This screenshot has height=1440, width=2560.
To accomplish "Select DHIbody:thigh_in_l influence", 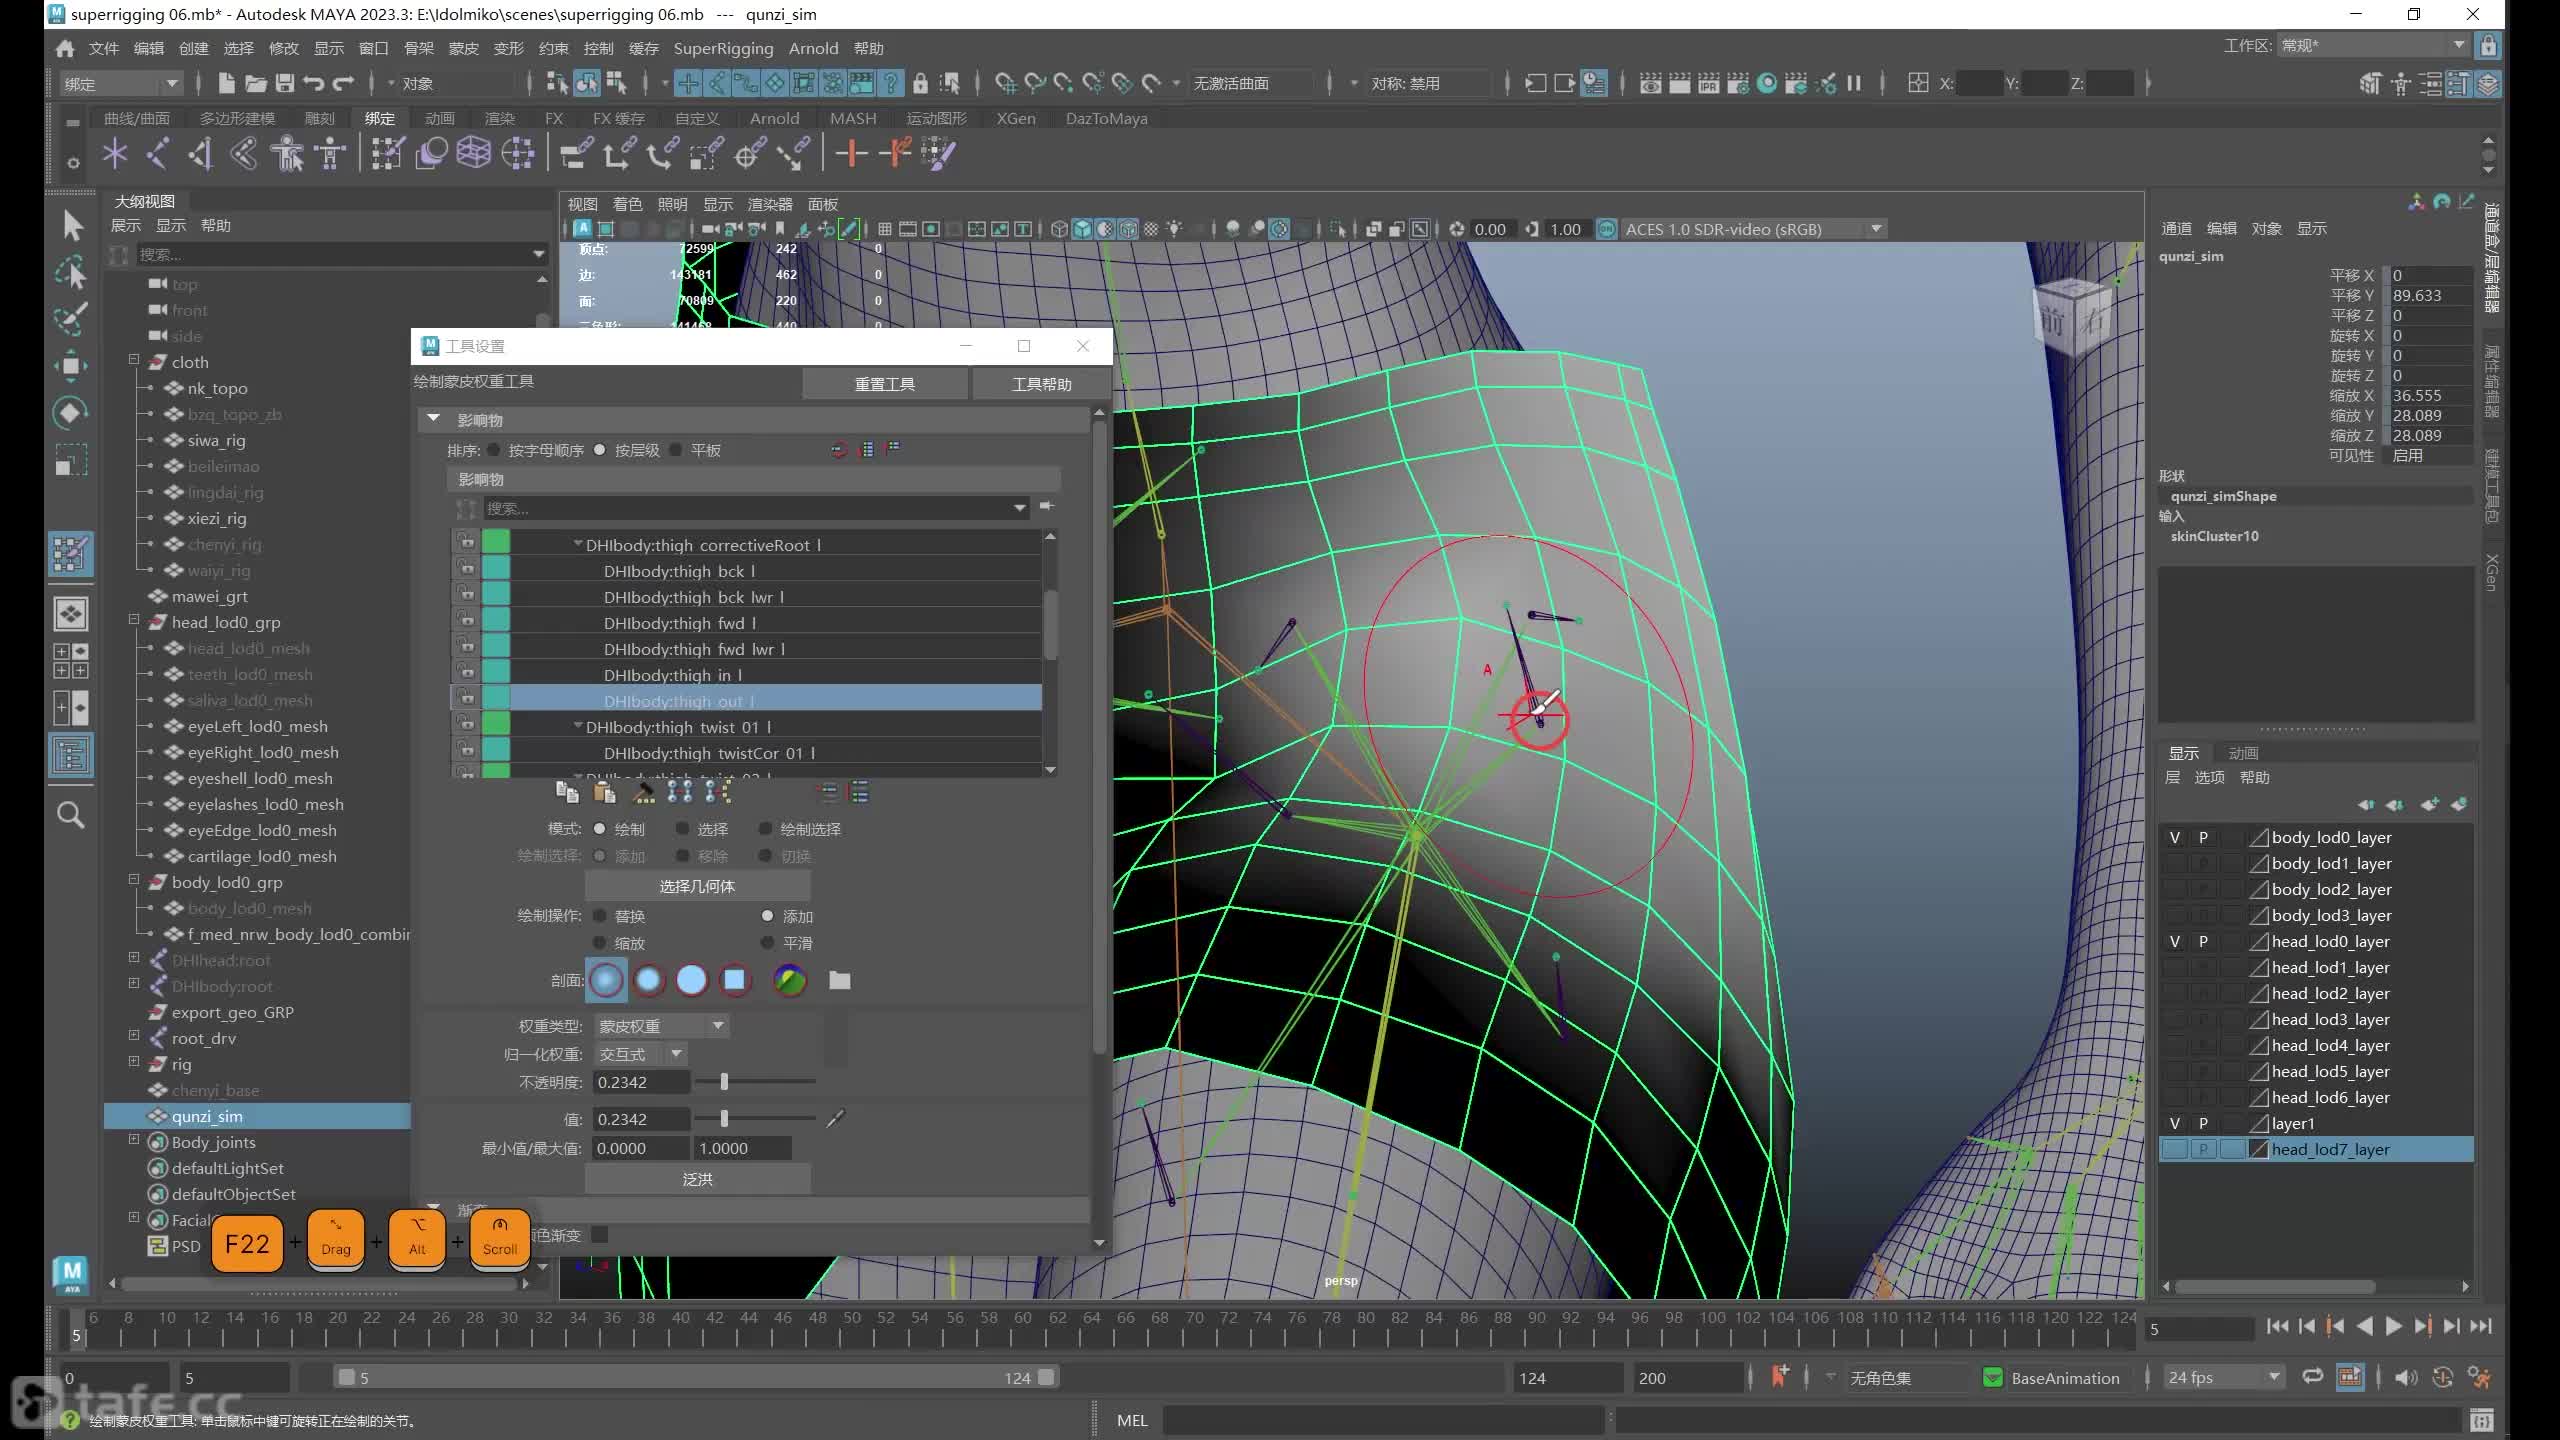I will pos(672,675).
